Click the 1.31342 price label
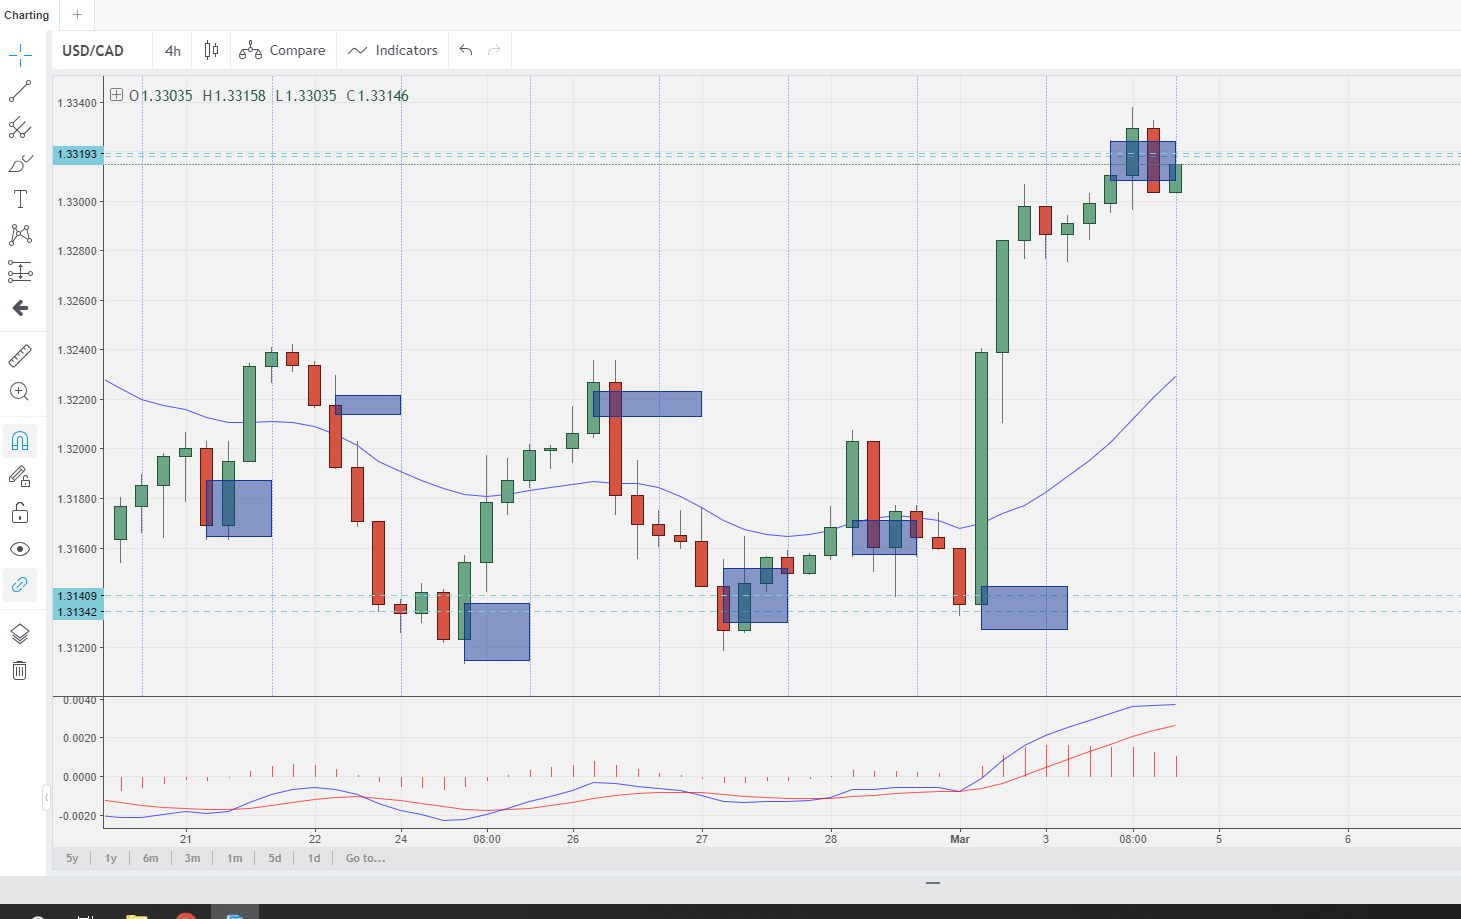This screenshot has height=919, width=1461. click(78, 612)
